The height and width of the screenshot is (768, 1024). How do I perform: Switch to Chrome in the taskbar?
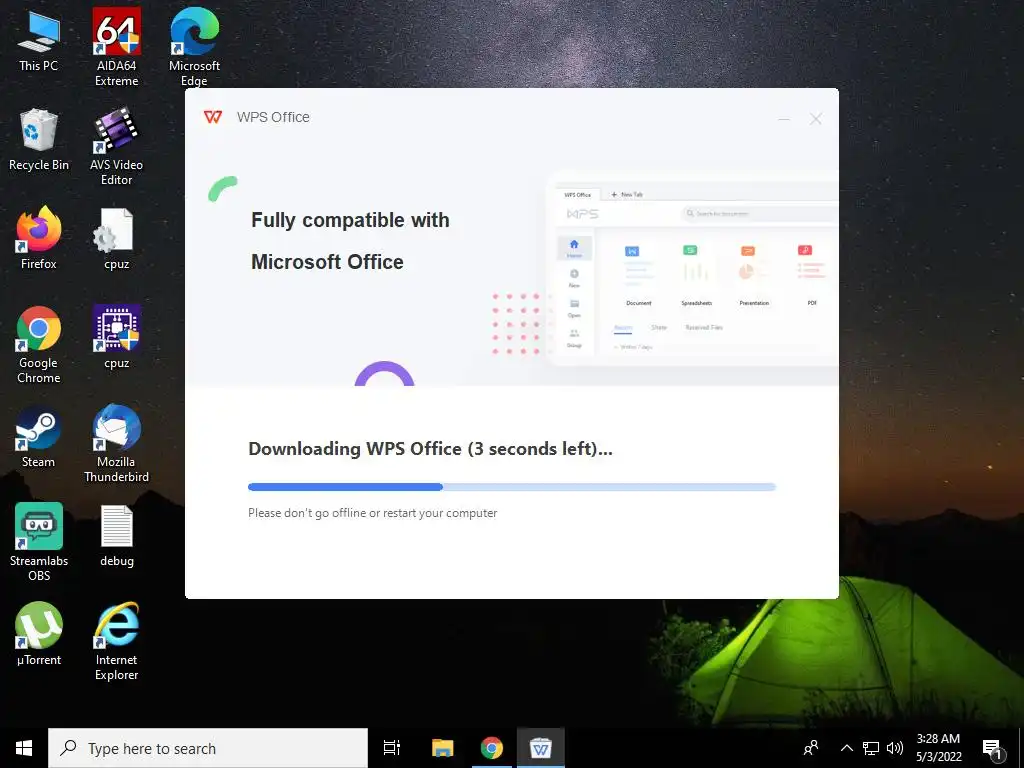[491, 748]
